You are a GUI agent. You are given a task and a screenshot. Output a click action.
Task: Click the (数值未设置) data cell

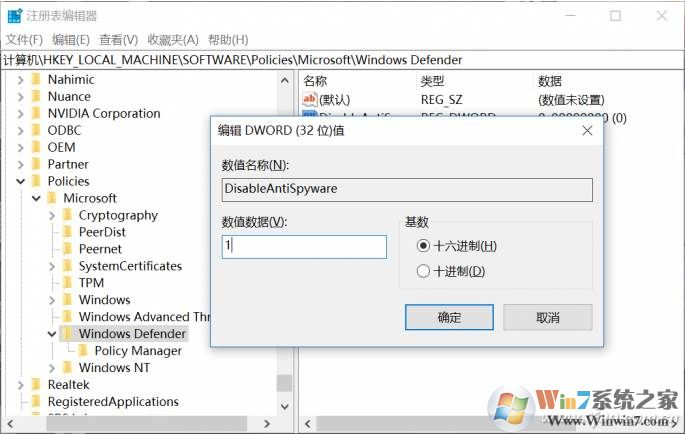click(571, 100)
